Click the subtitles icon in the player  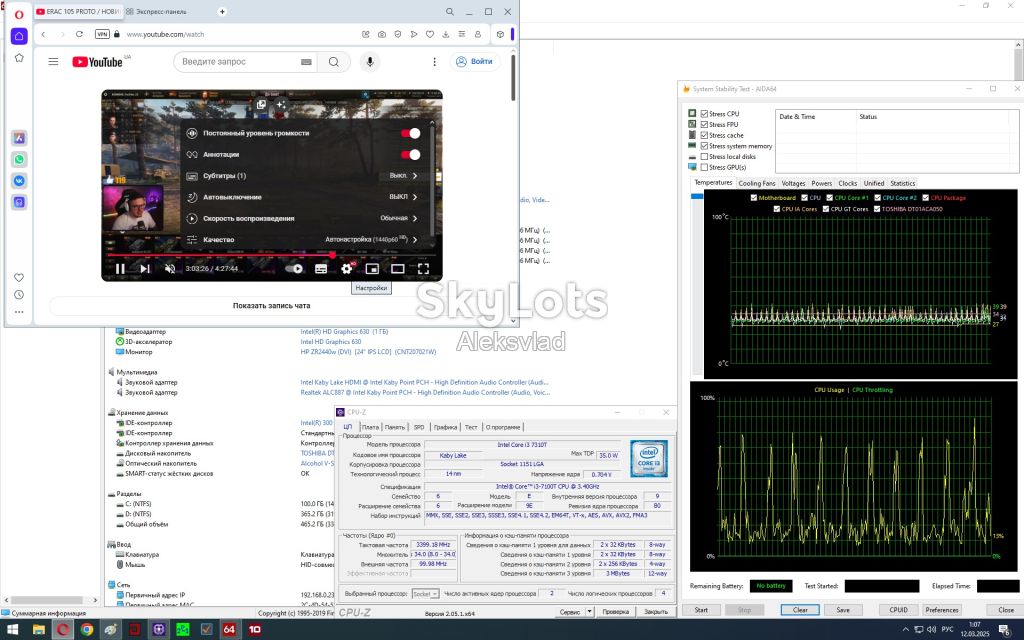[x=321, y=268]
